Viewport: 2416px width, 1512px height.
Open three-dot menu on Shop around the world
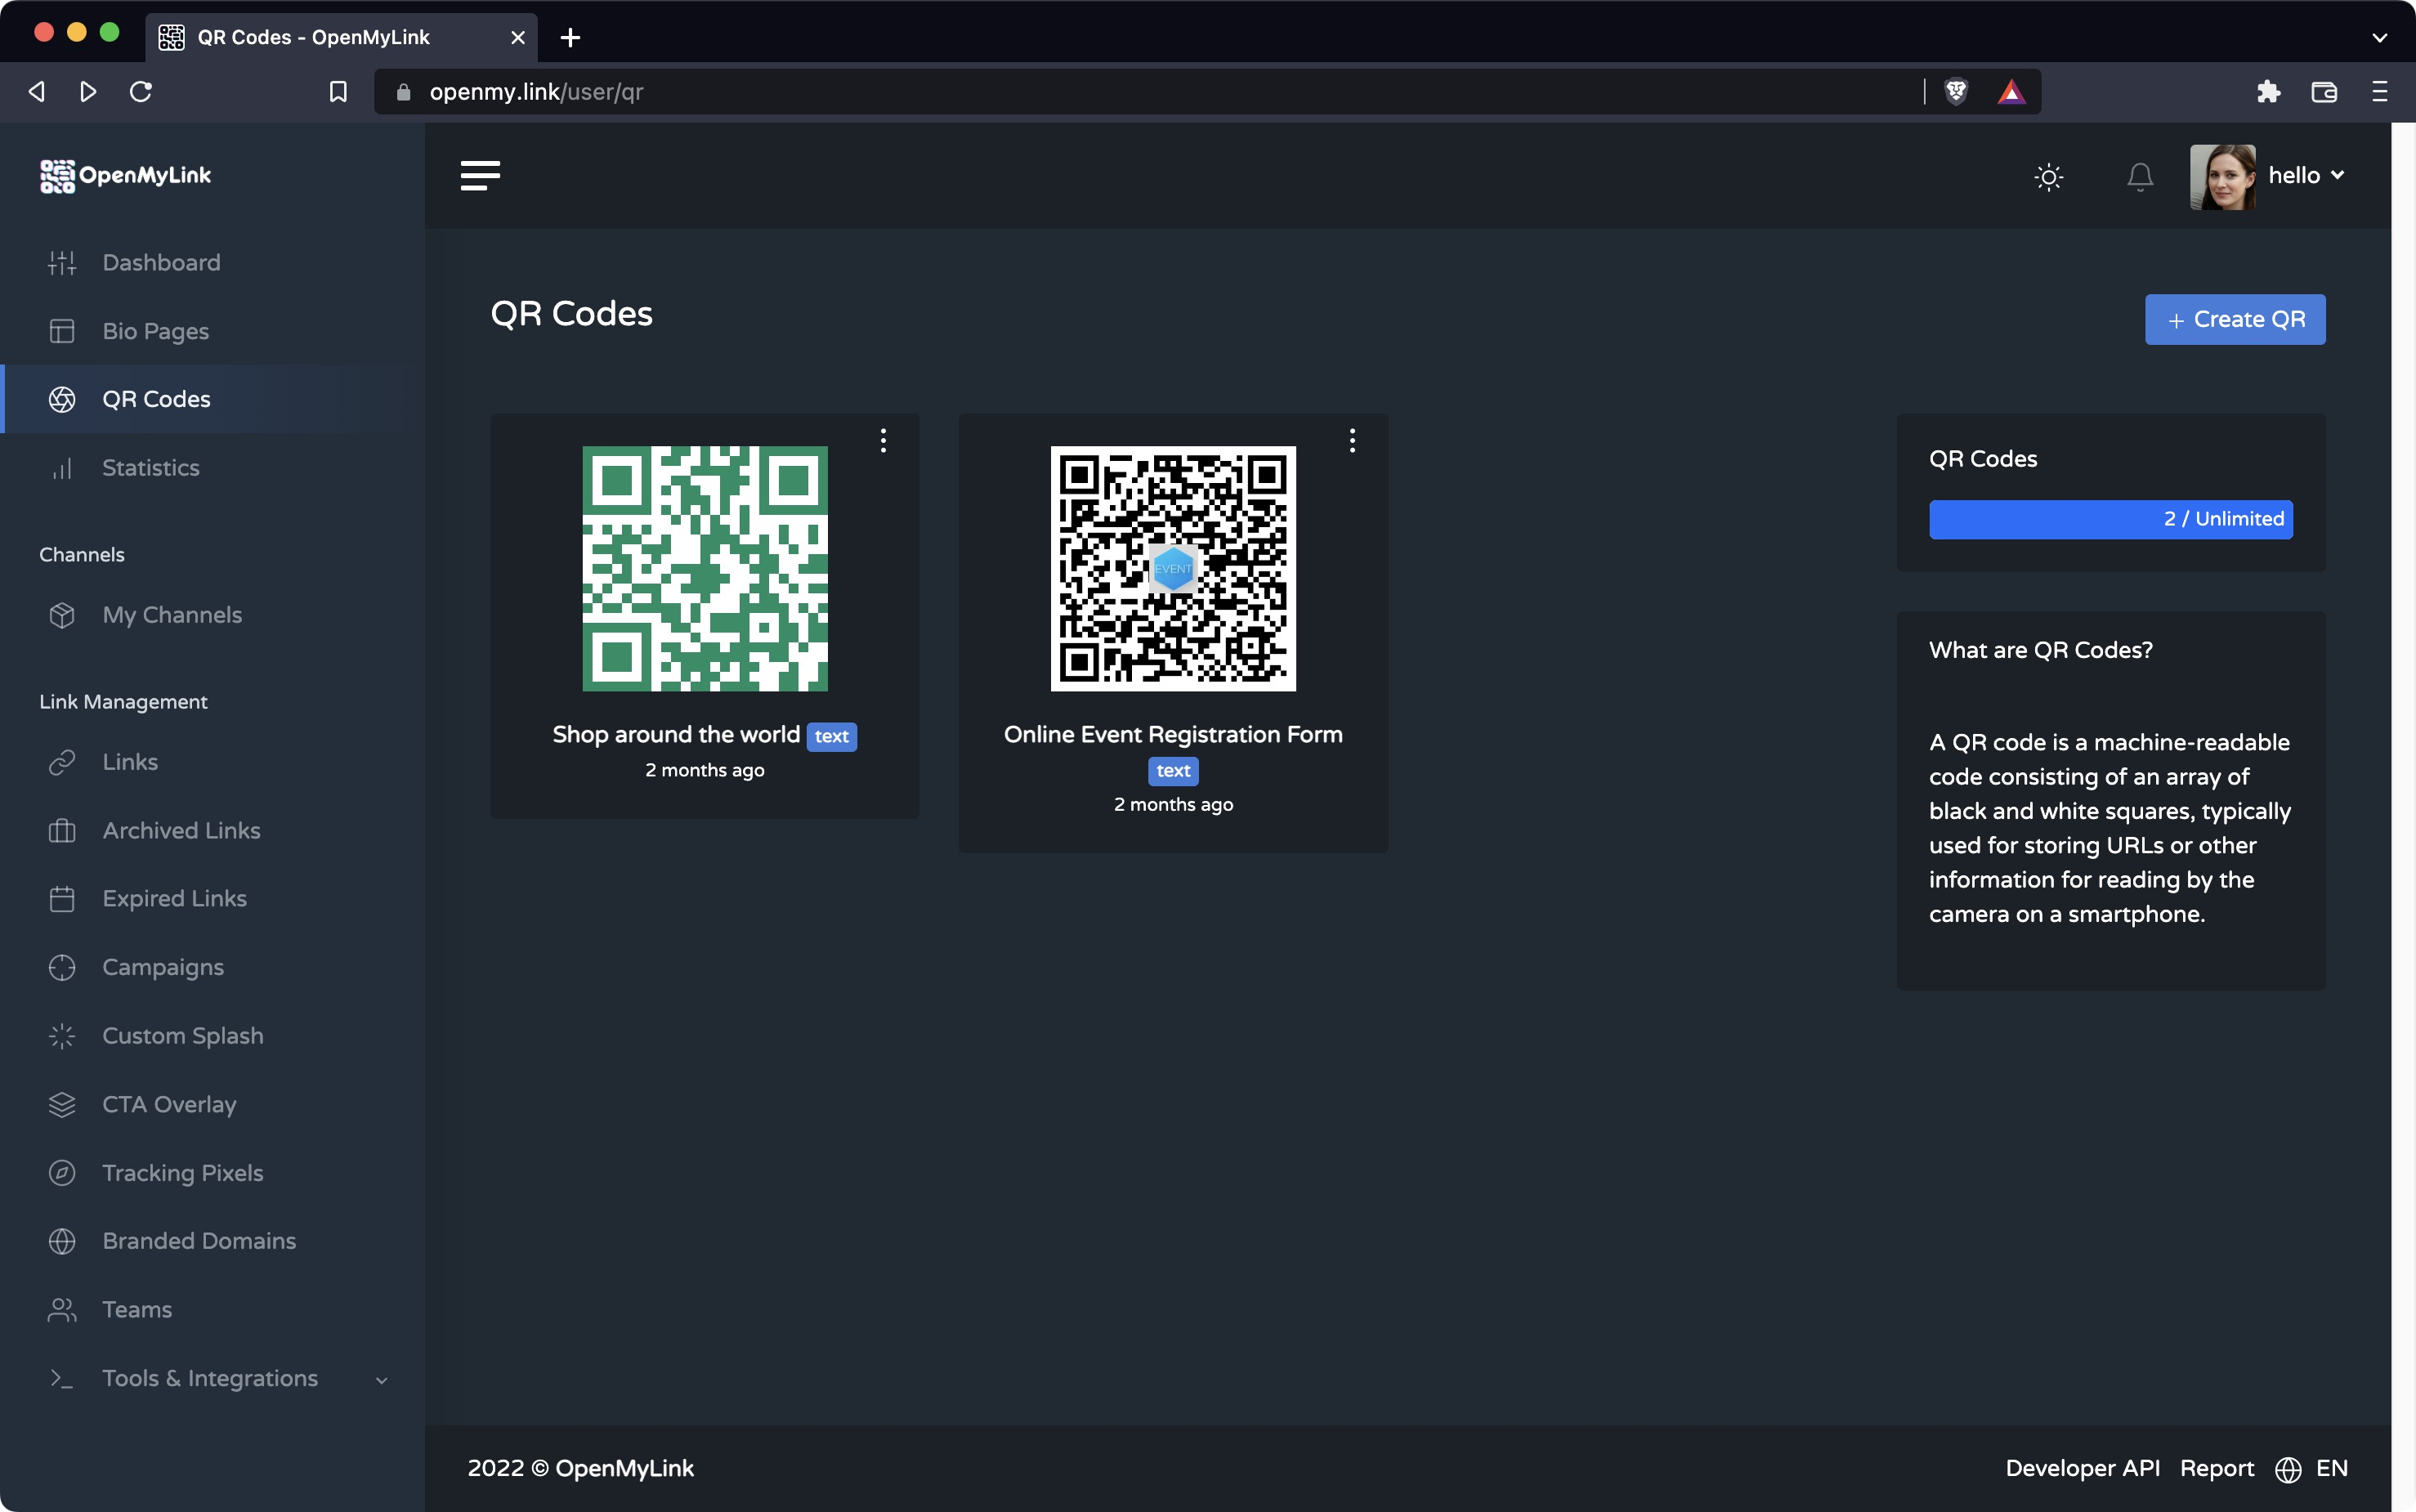(883, 441)
